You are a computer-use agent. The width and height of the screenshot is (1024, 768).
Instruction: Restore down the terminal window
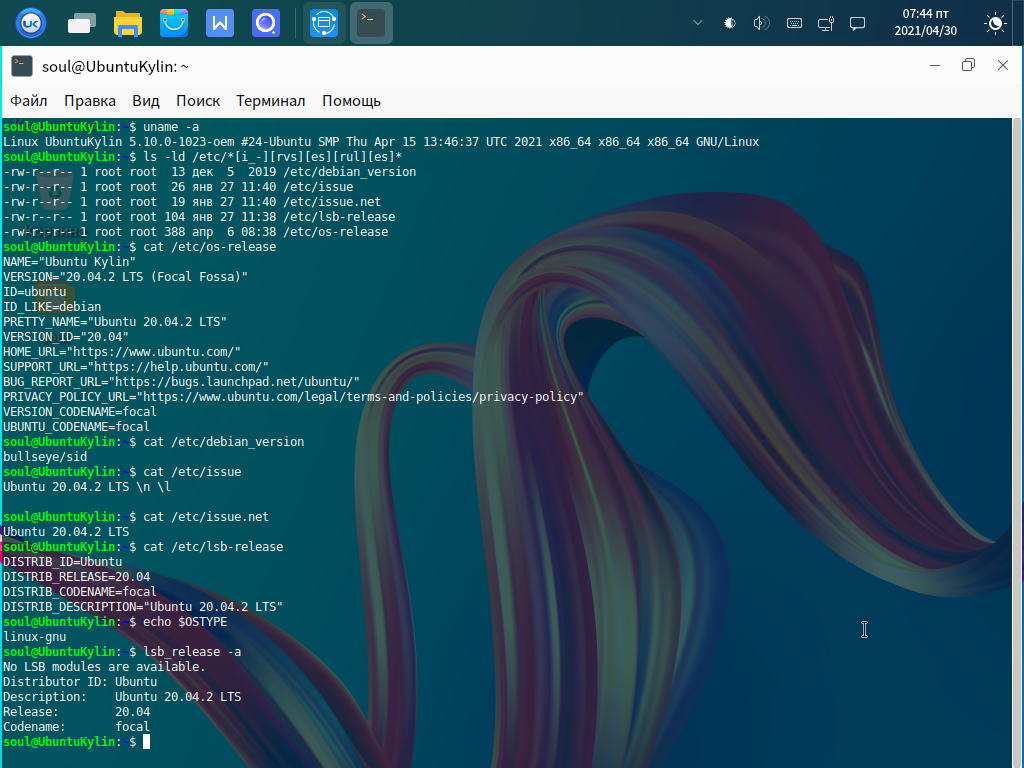tap(968, 65)
